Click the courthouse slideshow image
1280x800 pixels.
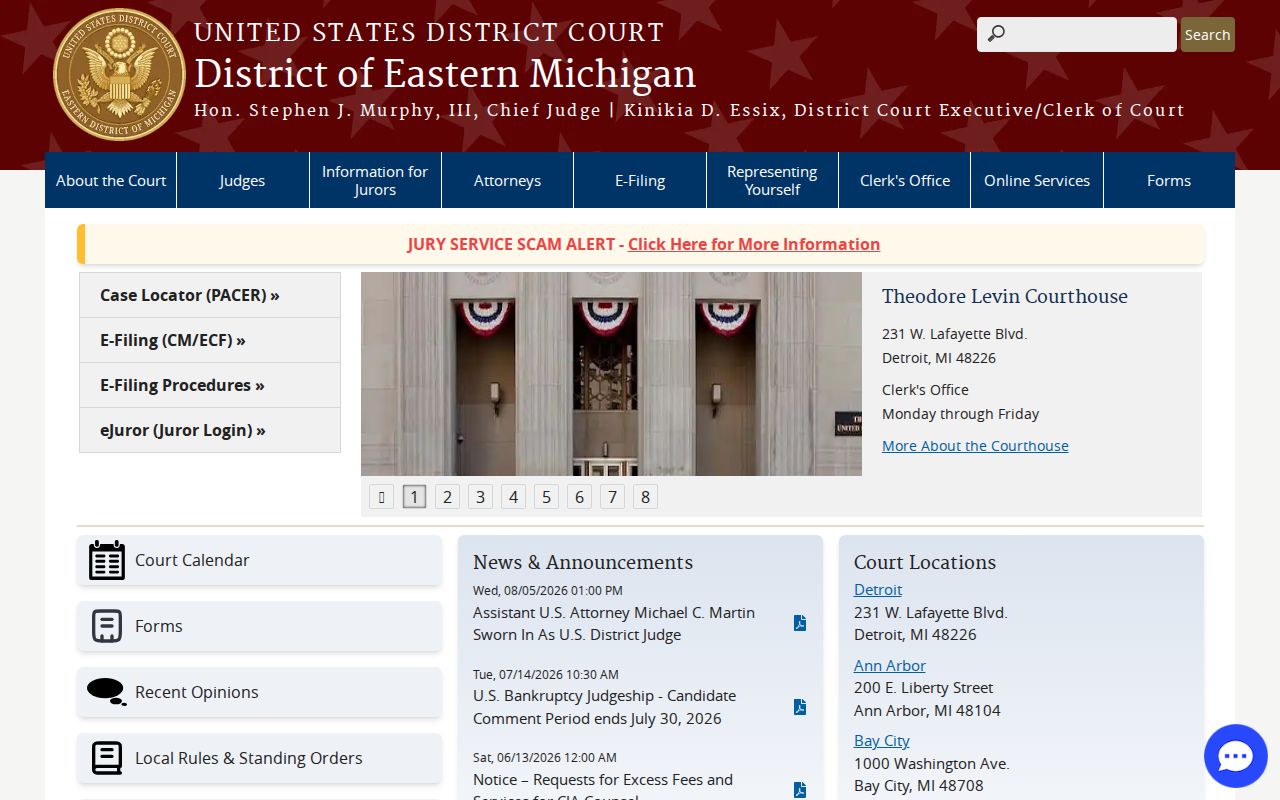click(x=611, y=374)
